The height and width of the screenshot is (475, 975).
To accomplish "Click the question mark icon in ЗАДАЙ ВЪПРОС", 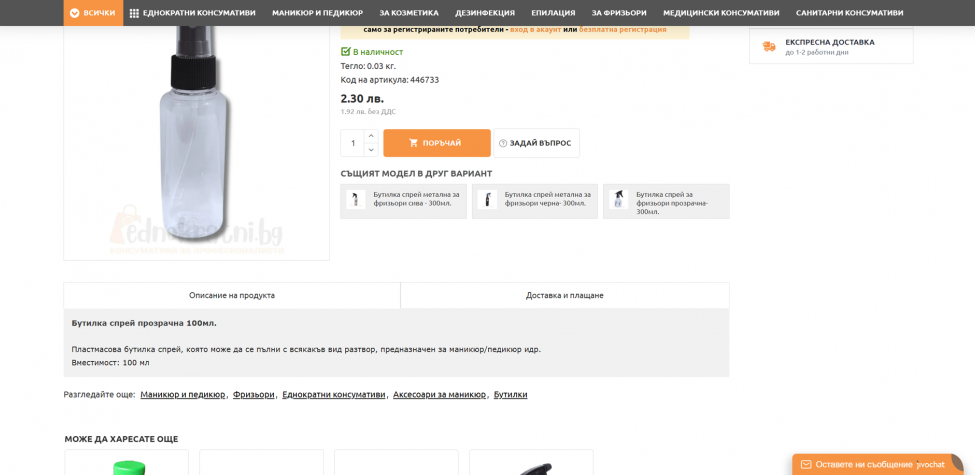I will point(503,143).
